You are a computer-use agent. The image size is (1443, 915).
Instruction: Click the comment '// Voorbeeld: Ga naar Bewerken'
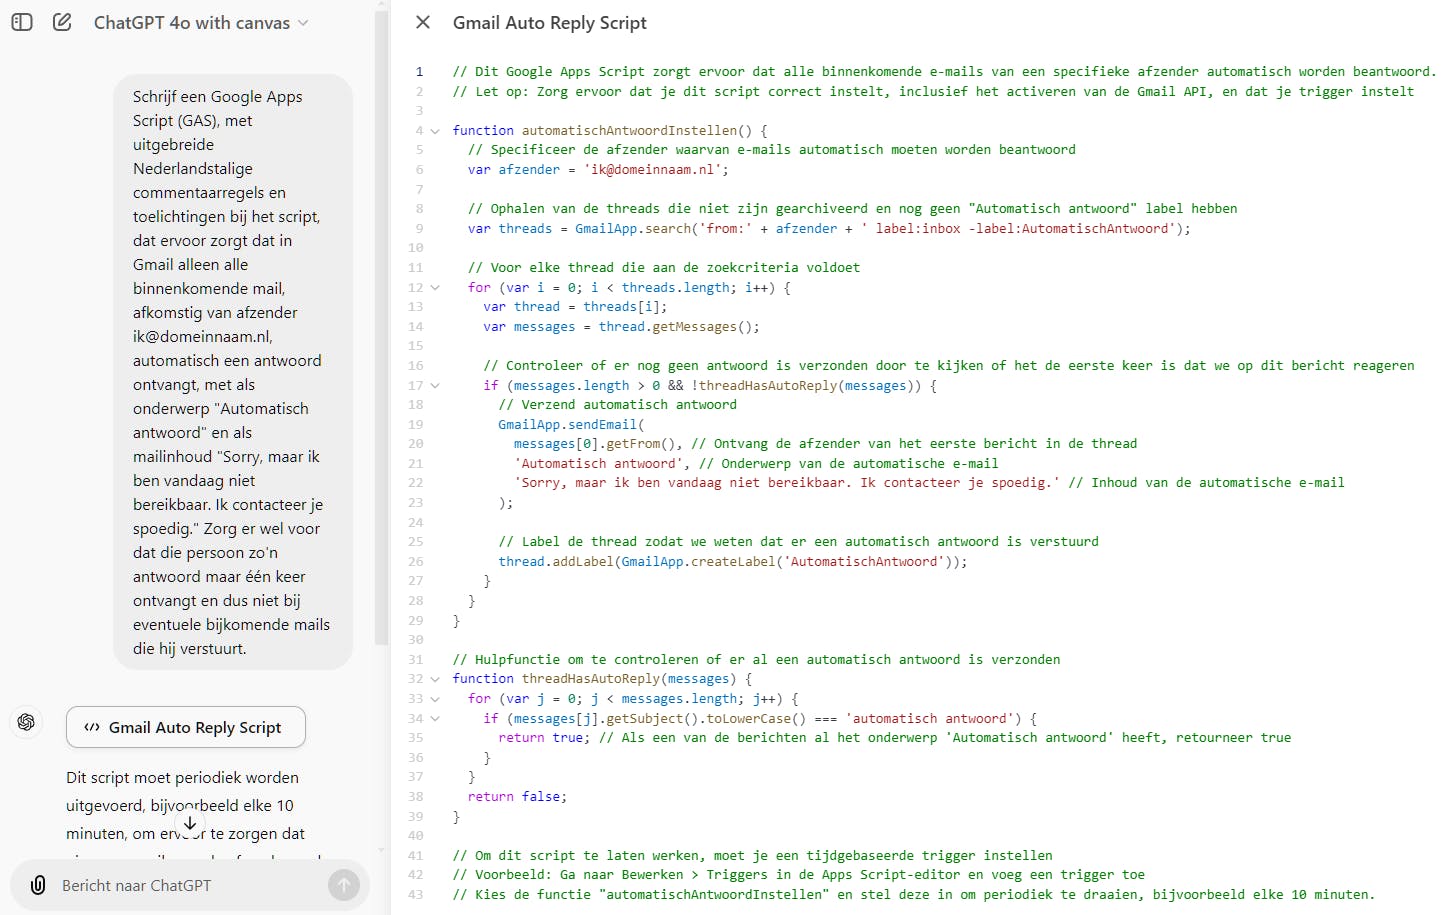coord(798,874)
